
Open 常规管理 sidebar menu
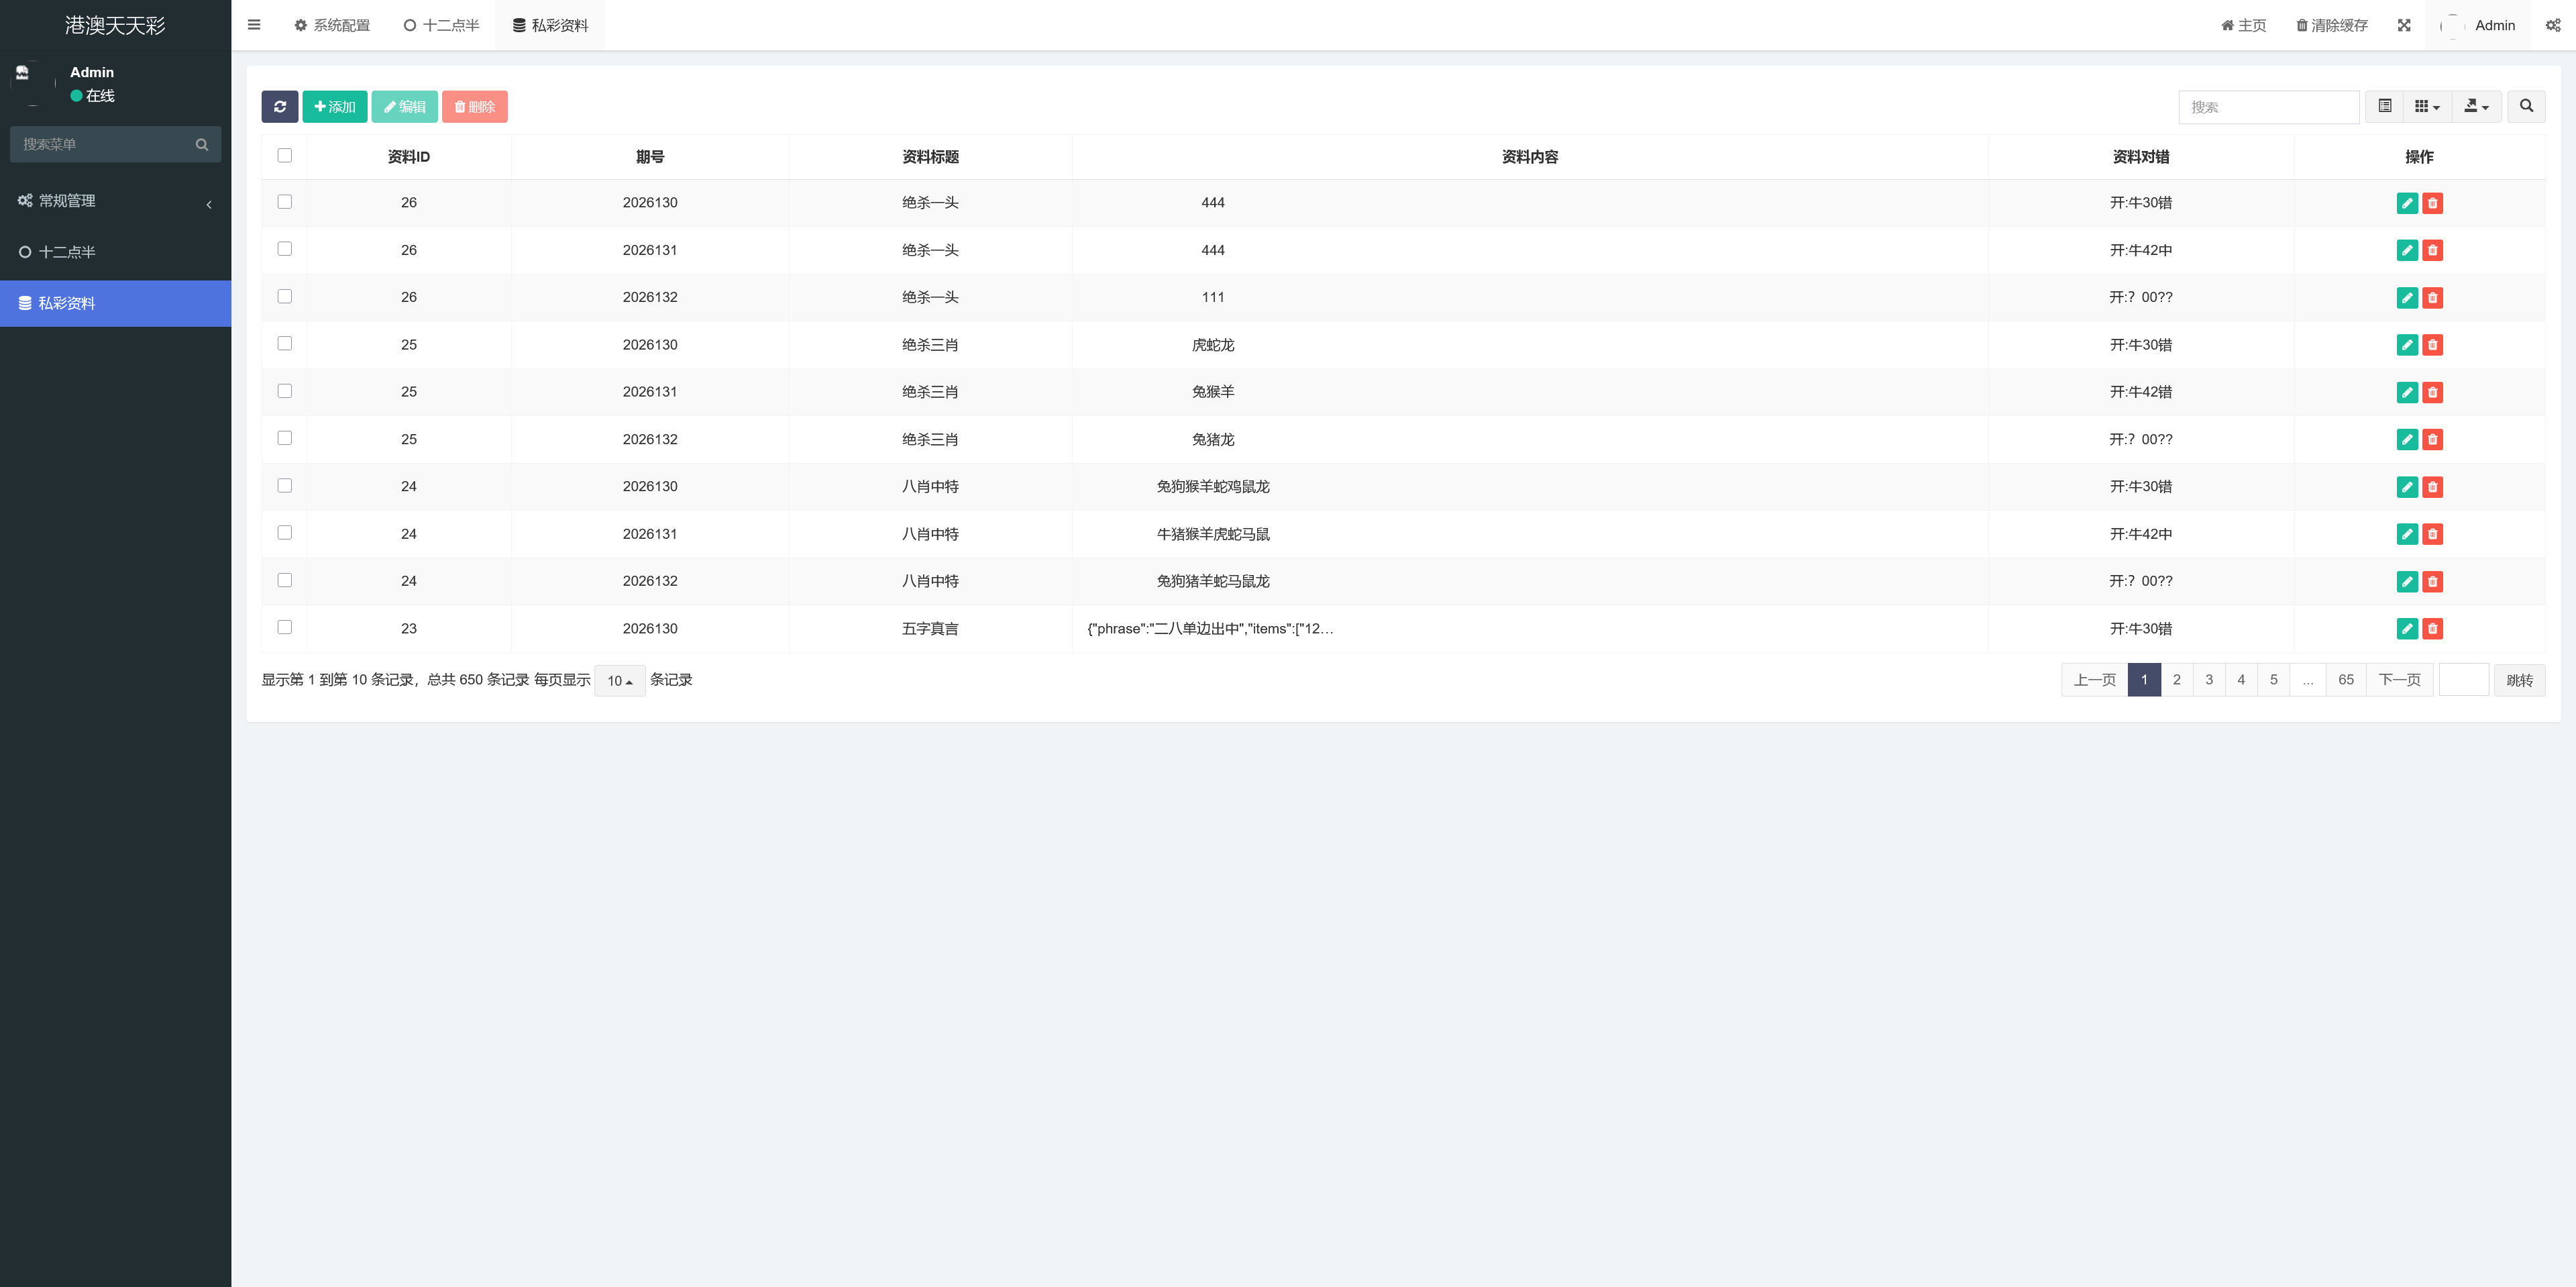pos(116,201)
